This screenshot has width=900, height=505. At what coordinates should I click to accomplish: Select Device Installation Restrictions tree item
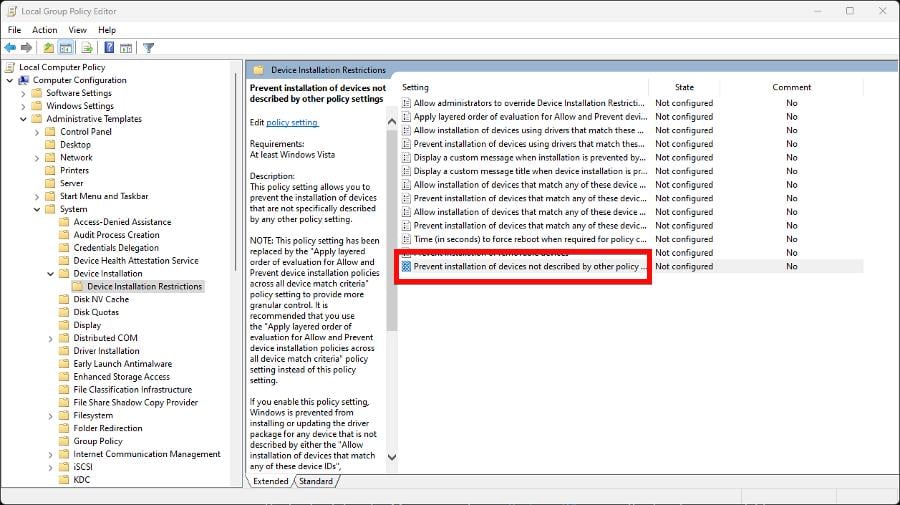[144, 286]
